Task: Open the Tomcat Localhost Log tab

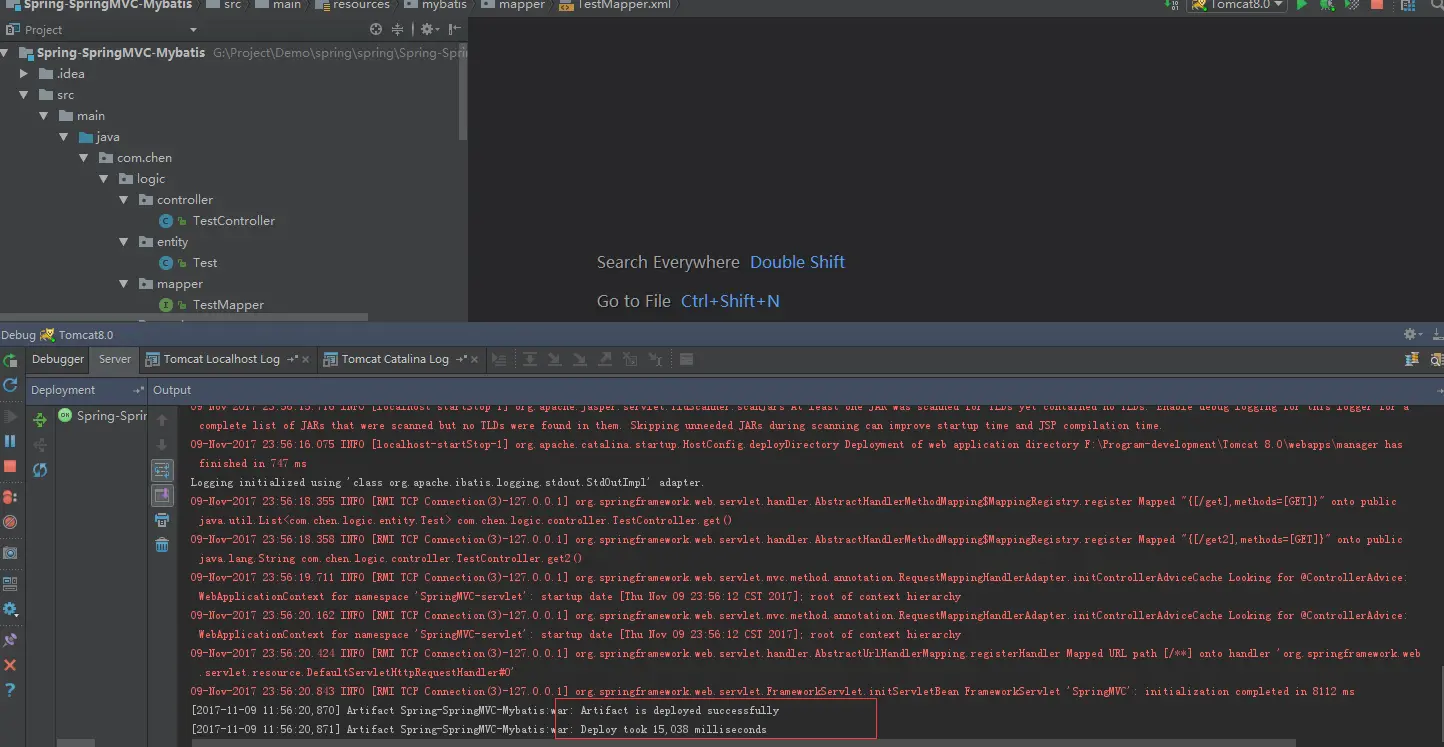Action: [221, 359]
